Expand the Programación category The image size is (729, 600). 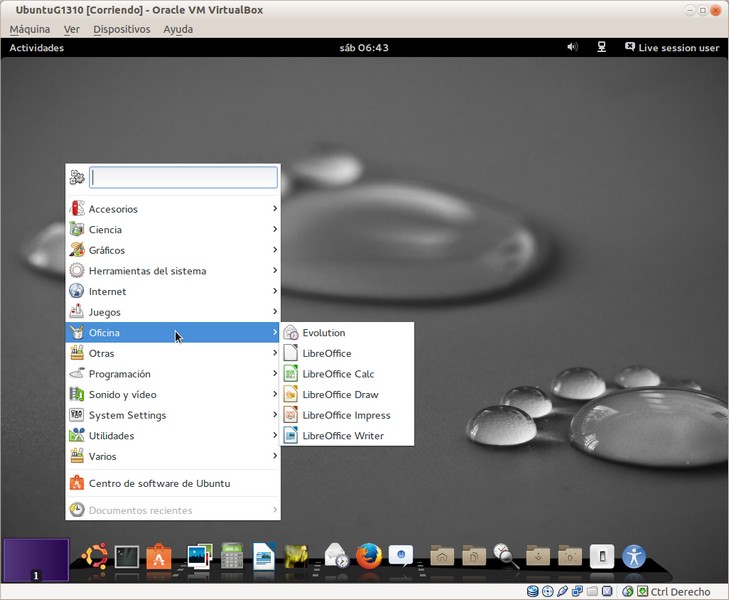pos(173,374)
